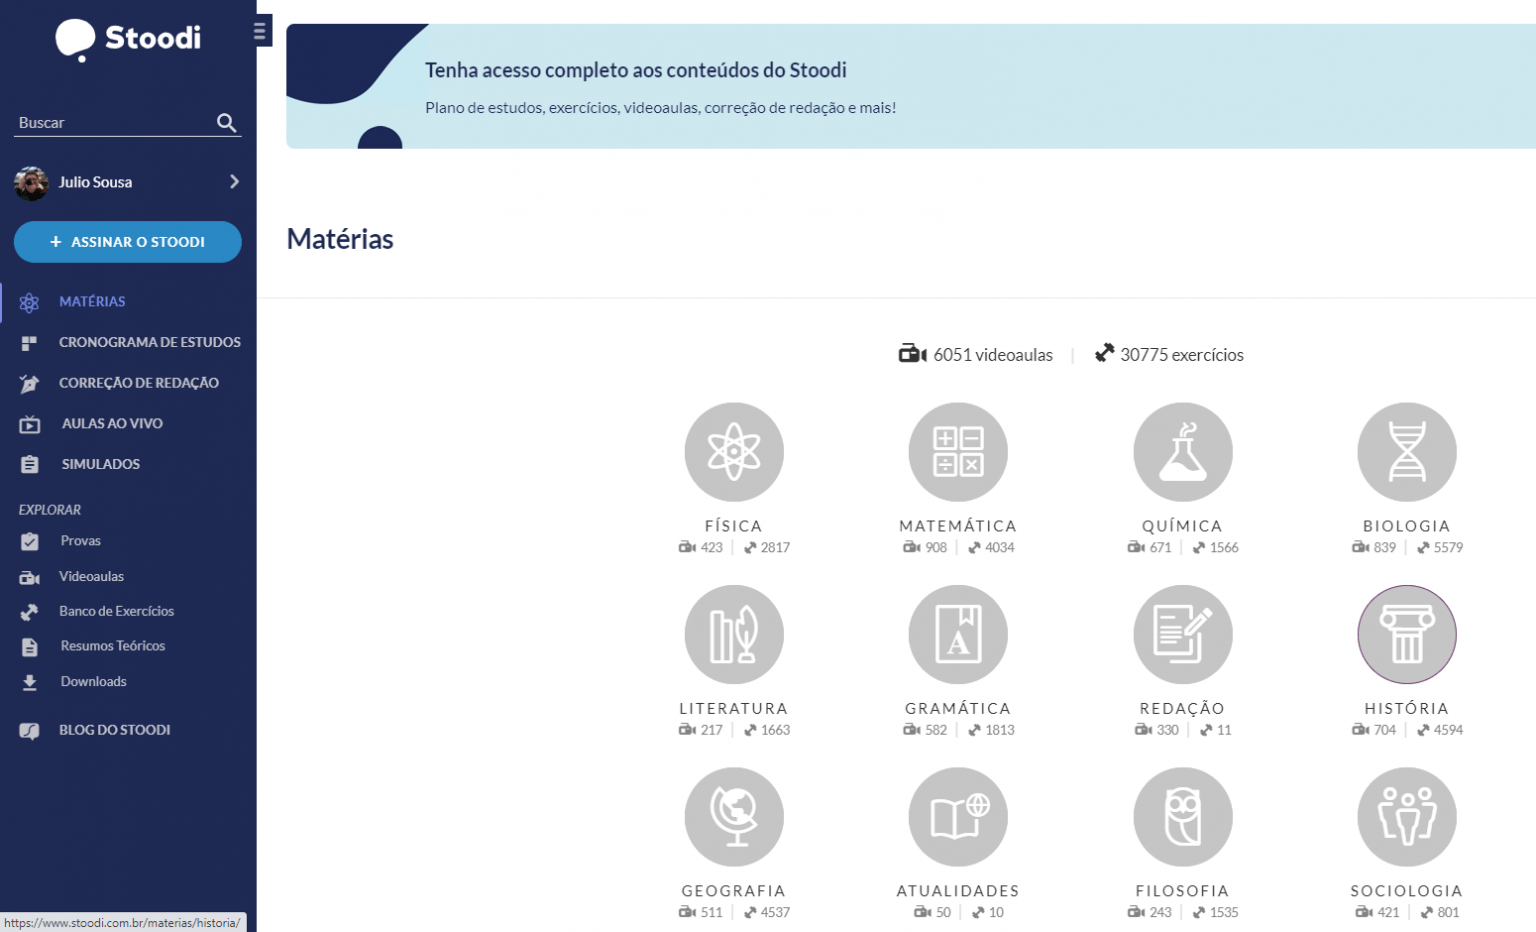Viewport: 1536px width, 932px height.
Task: Visit the Blog do Stoodi
Action: (x=113, y=730)
